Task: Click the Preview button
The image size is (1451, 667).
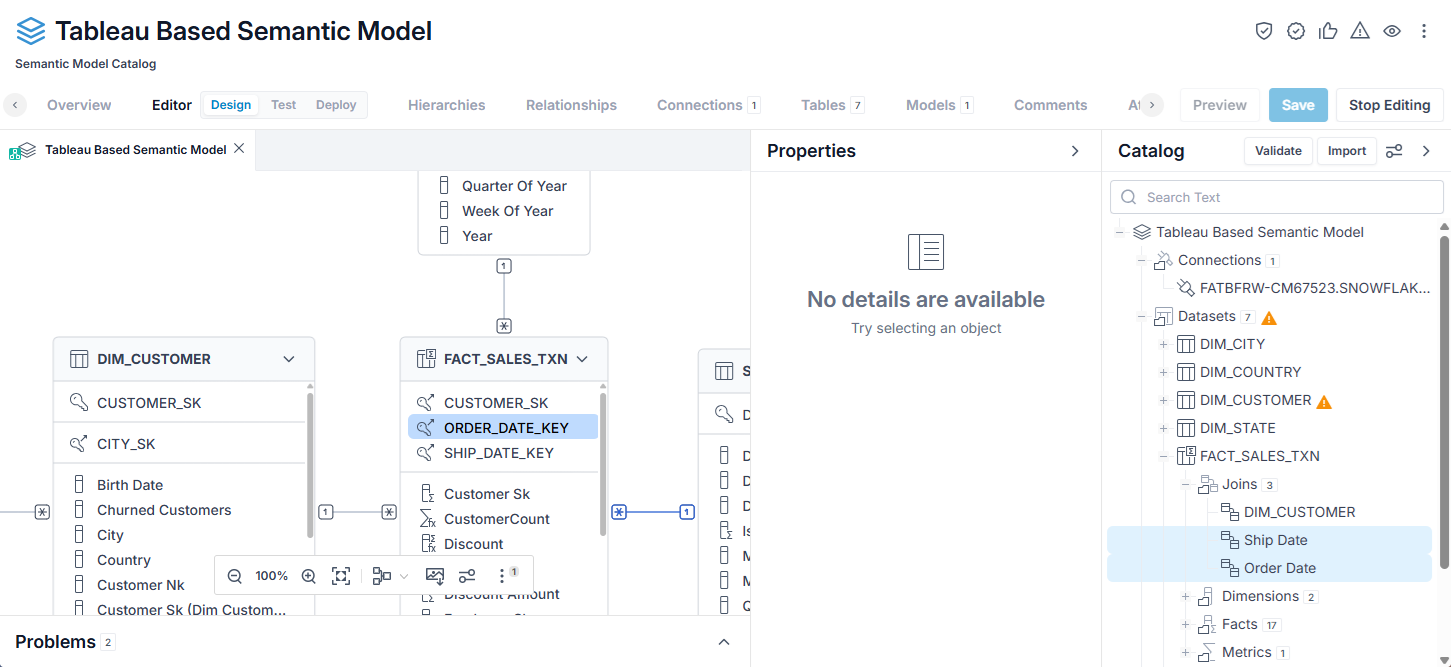Action: click(x=1220, y=105)
